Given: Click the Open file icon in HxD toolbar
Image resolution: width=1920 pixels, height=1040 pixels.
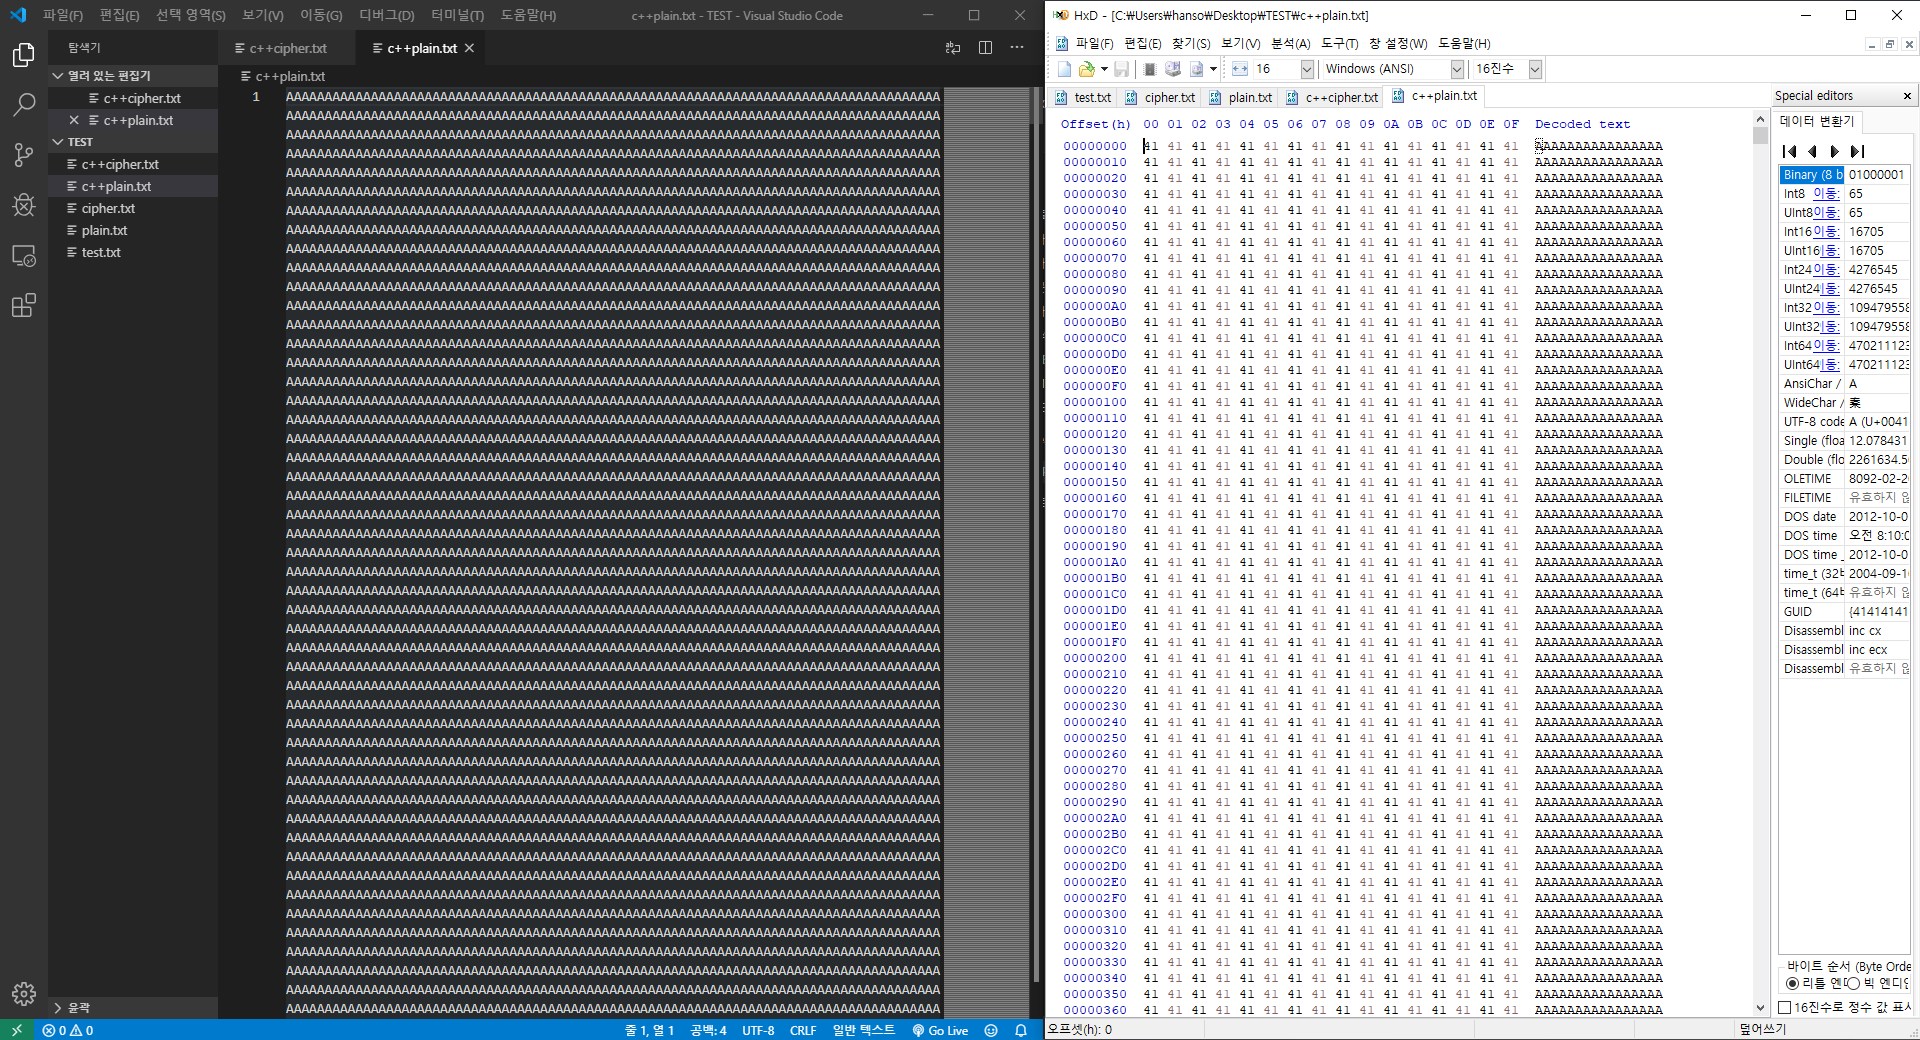Looking at the screenshot, I should (x=1086, y=69).
